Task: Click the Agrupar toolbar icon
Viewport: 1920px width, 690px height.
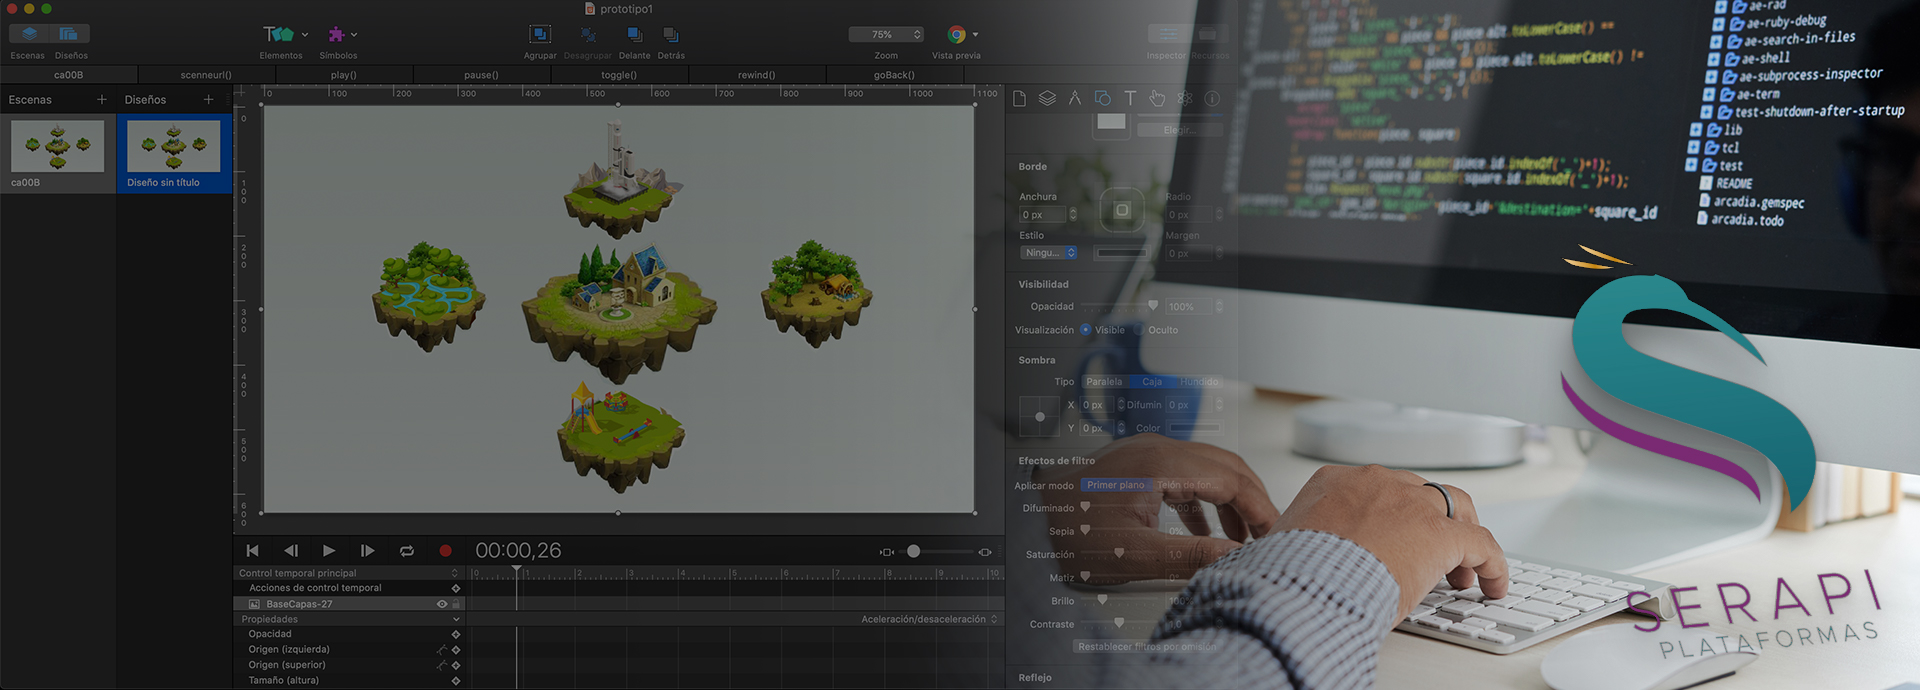Action: tap(540, 35)
